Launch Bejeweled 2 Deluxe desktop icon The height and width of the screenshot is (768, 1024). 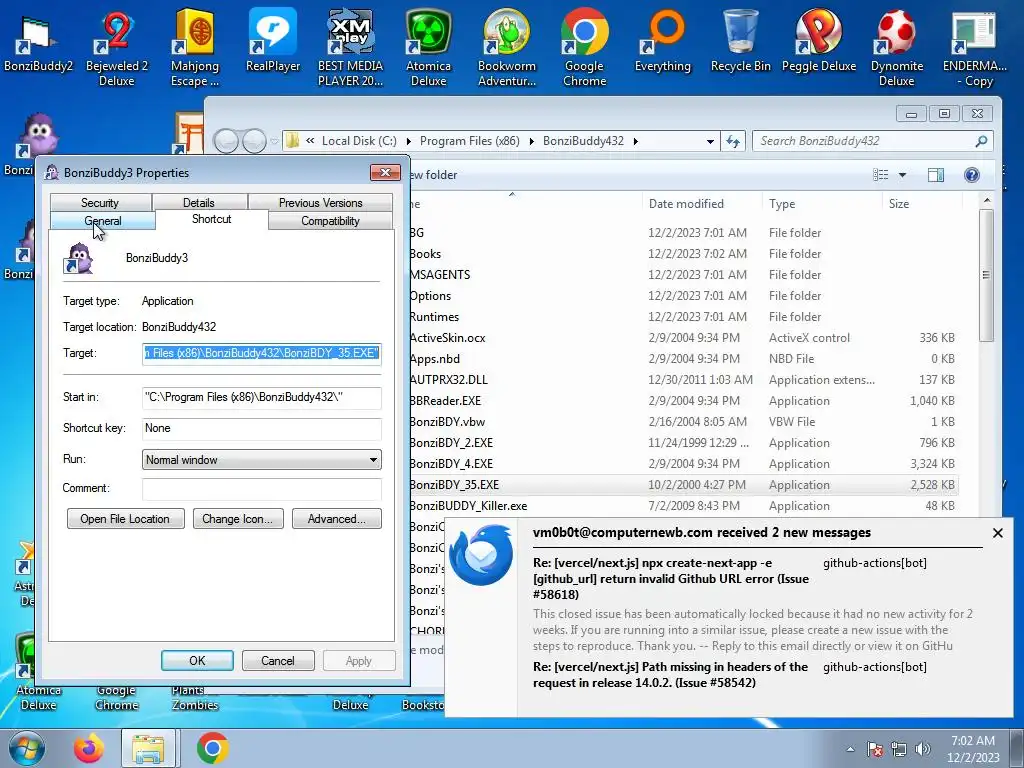pos(117,49)
